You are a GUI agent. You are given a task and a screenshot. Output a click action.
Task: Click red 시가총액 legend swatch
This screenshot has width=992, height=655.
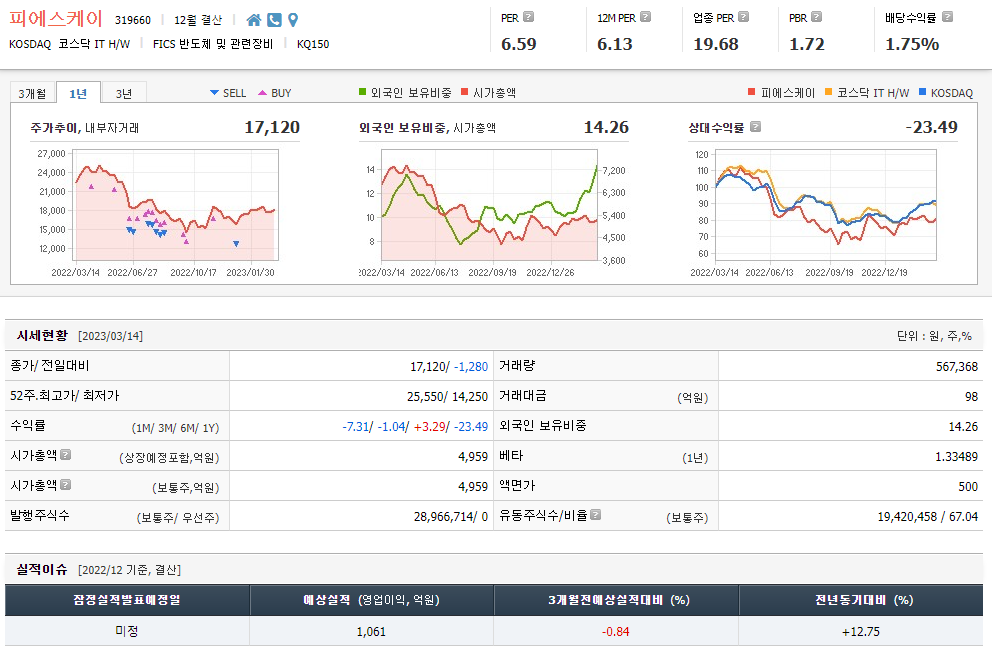(x=465, y=92)
